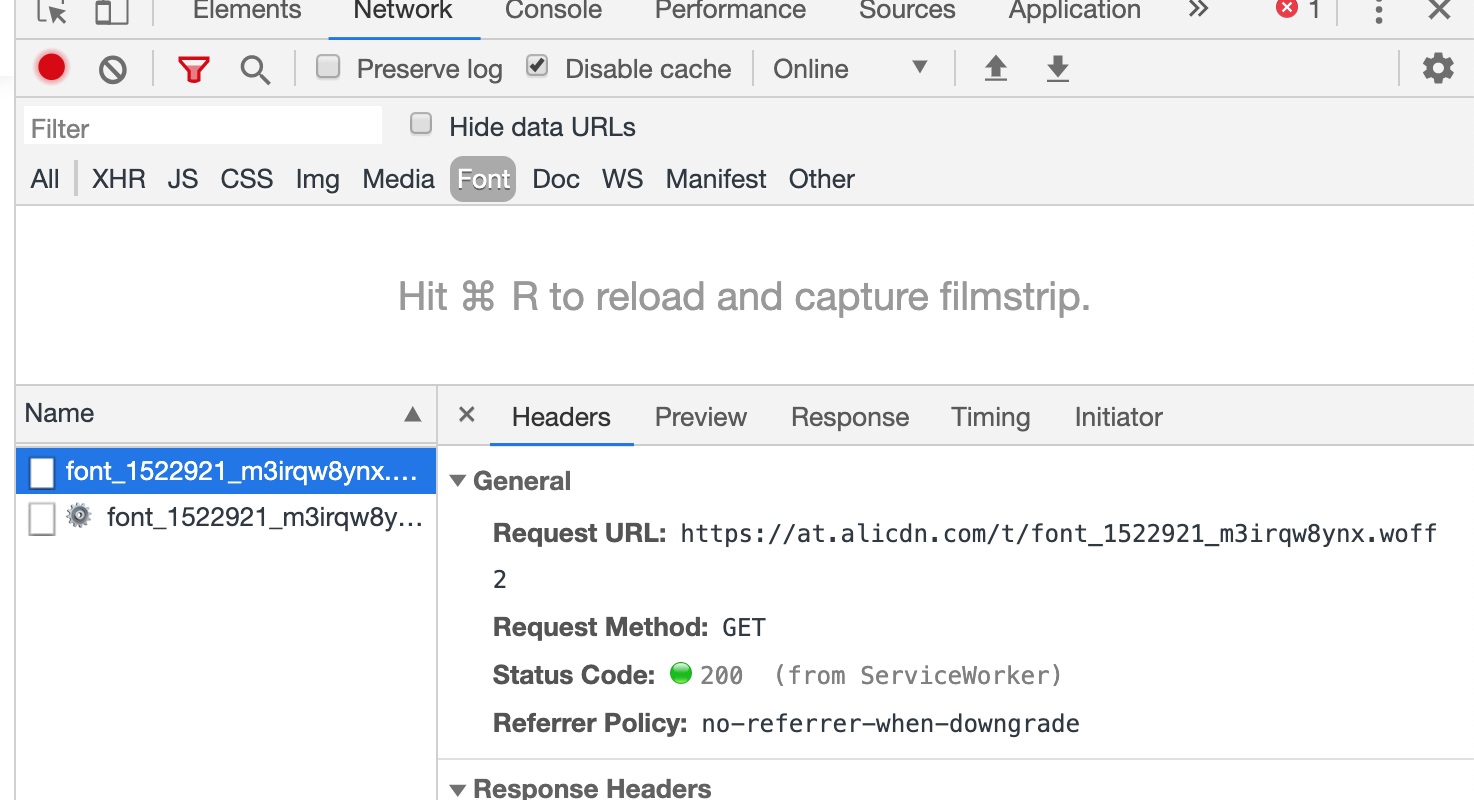
Task: Export HAR file with download arrow
Action: click(1057, 68)
